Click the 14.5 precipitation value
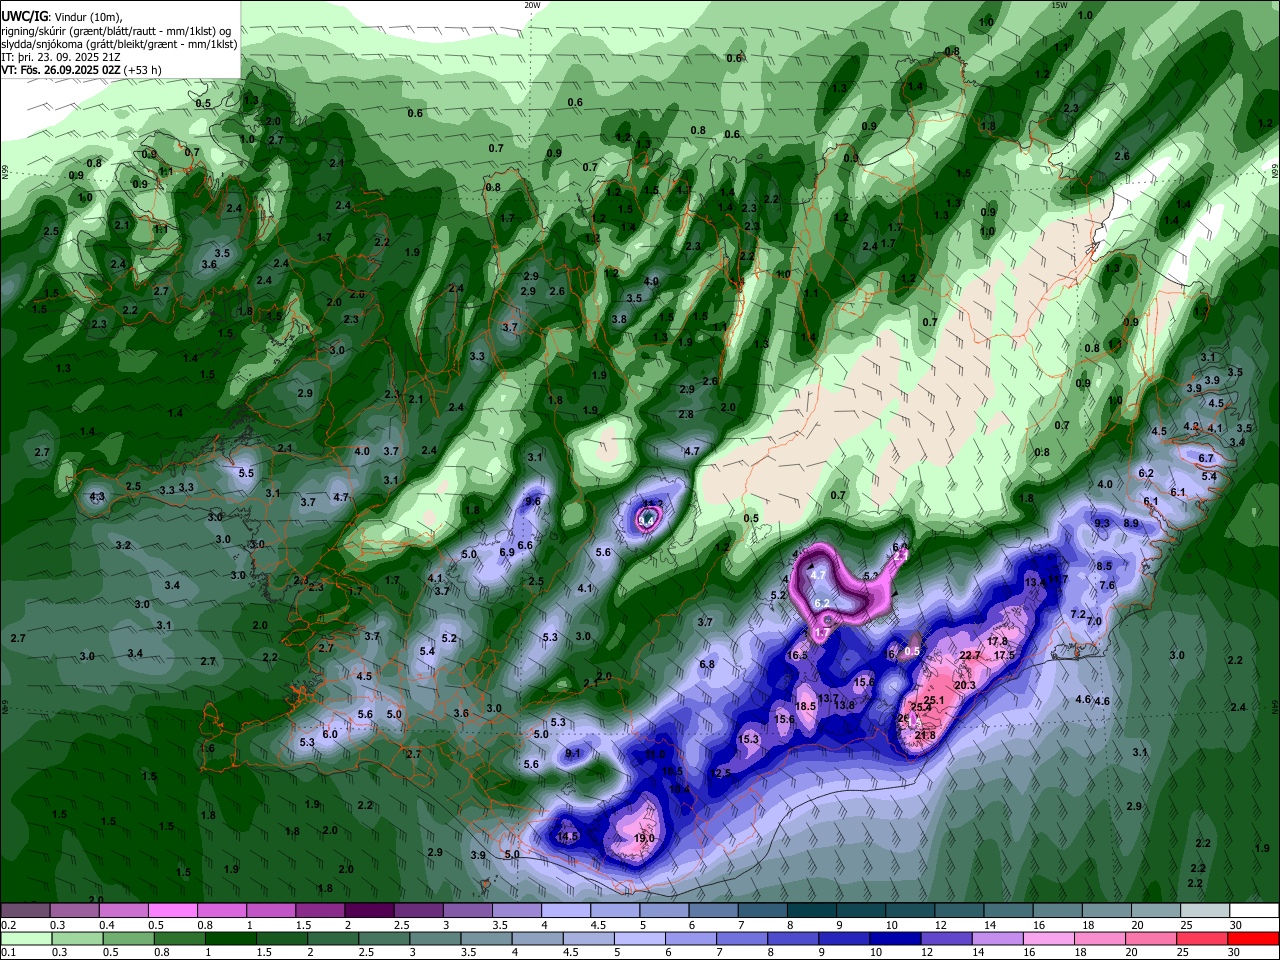Viewport: 1280px width, 960px height. [568, 836]
